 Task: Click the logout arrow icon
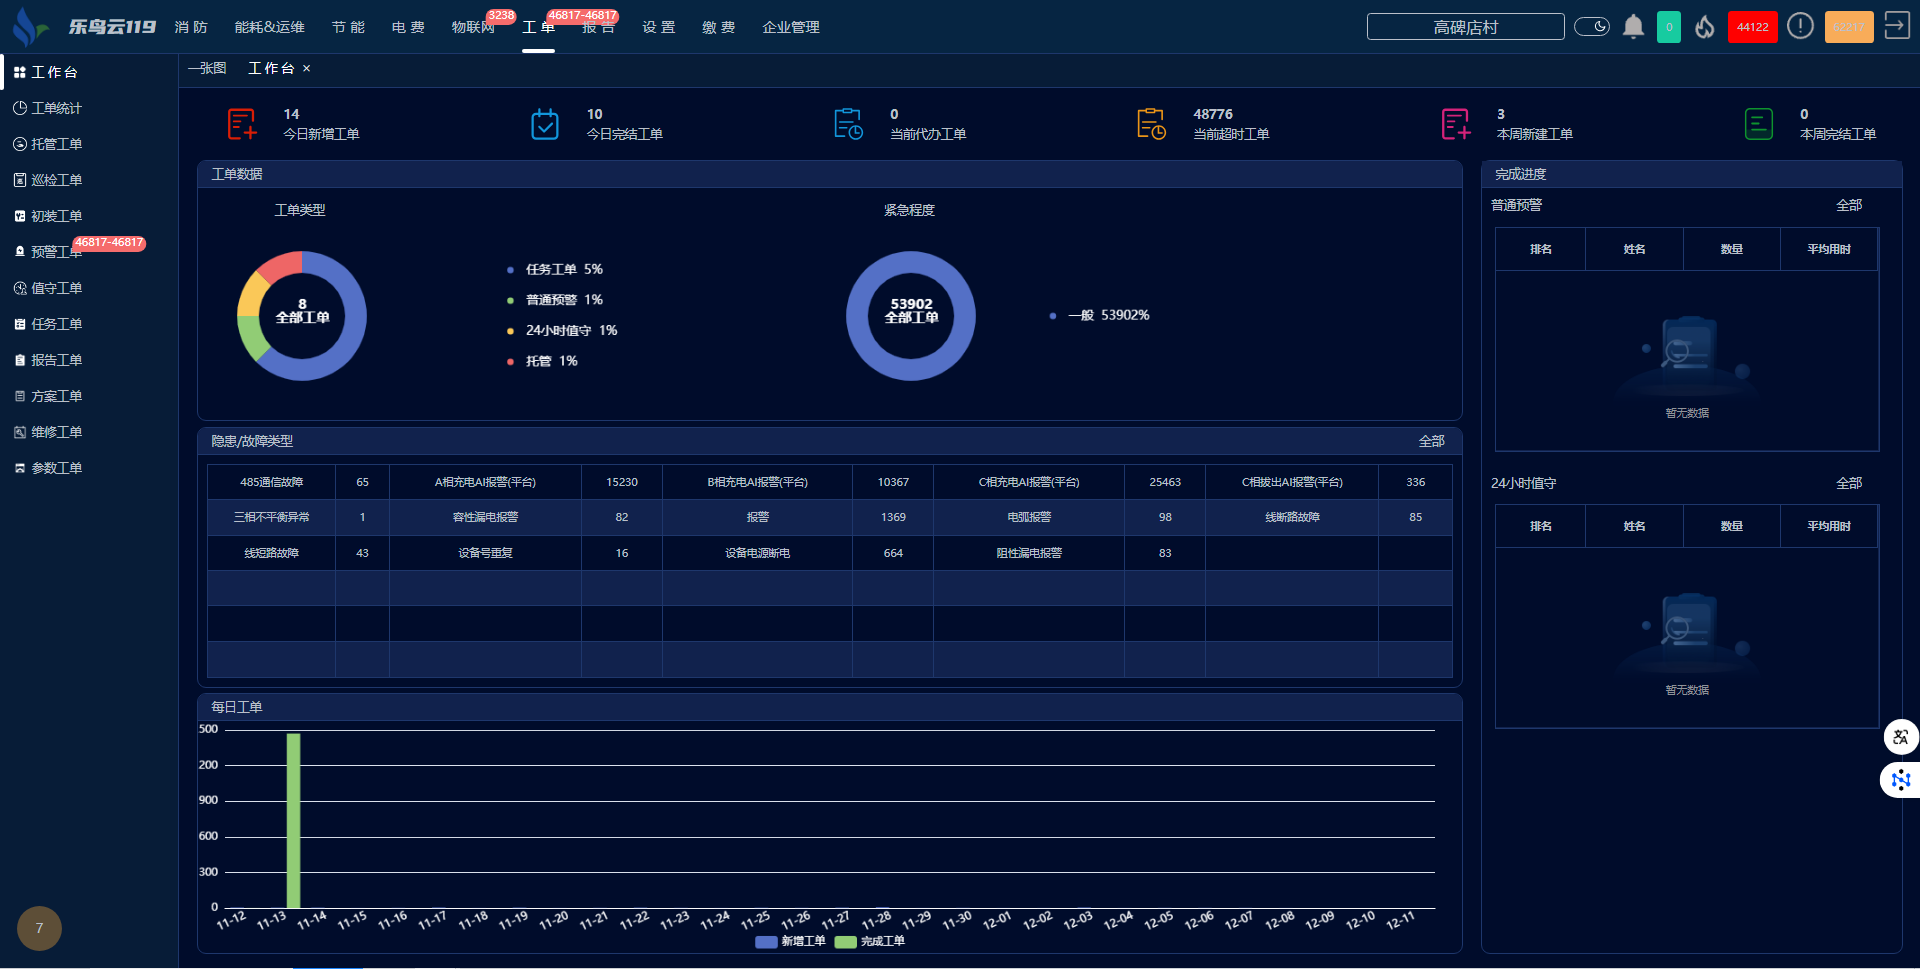click(x=1896, y=26)
